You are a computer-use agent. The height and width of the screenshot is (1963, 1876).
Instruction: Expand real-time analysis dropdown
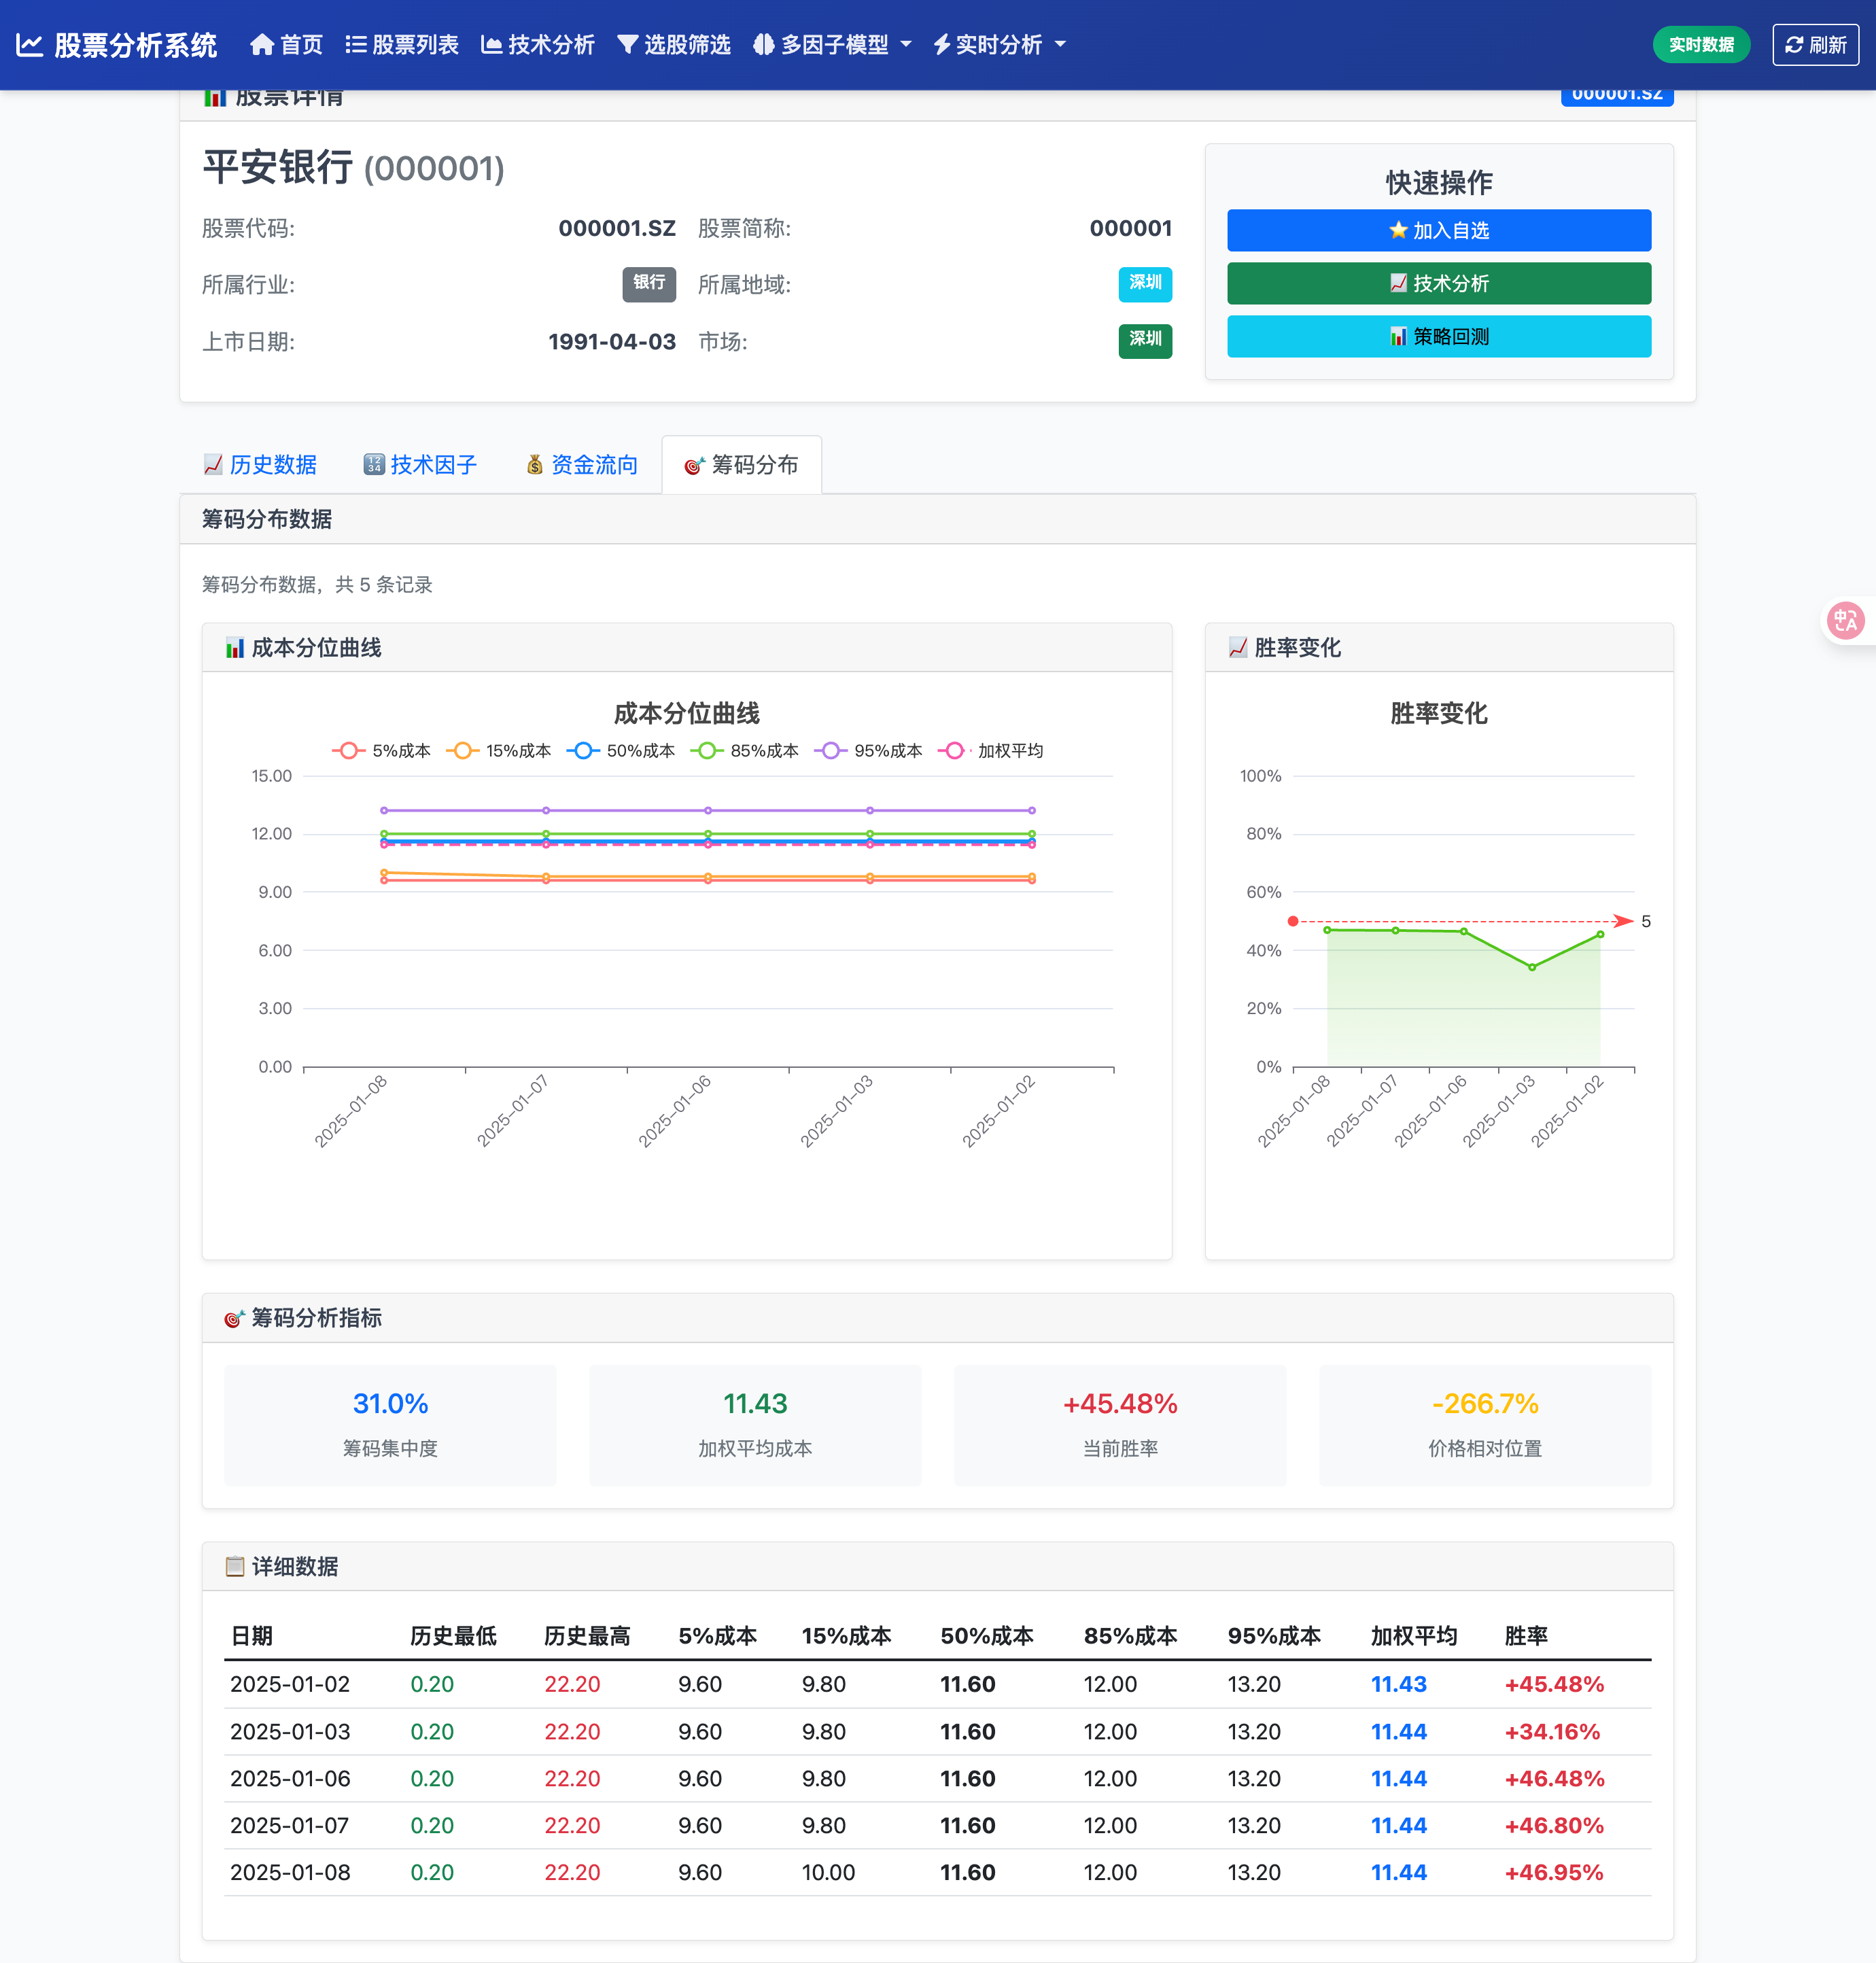[999, 45]
